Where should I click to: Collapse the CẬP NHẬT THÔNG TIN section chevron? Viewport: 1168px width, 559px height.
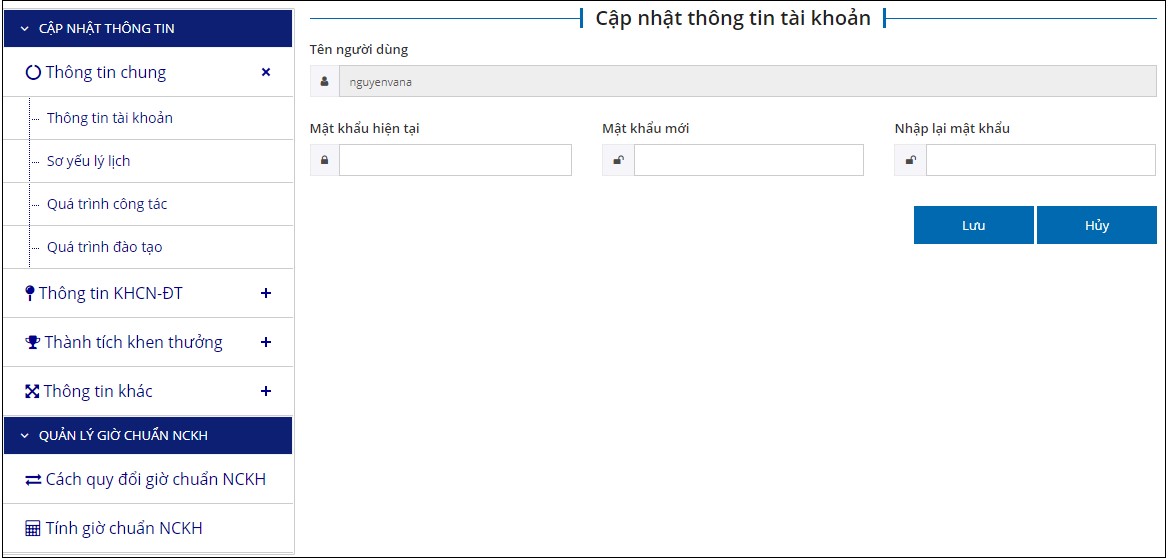point(25,28)
